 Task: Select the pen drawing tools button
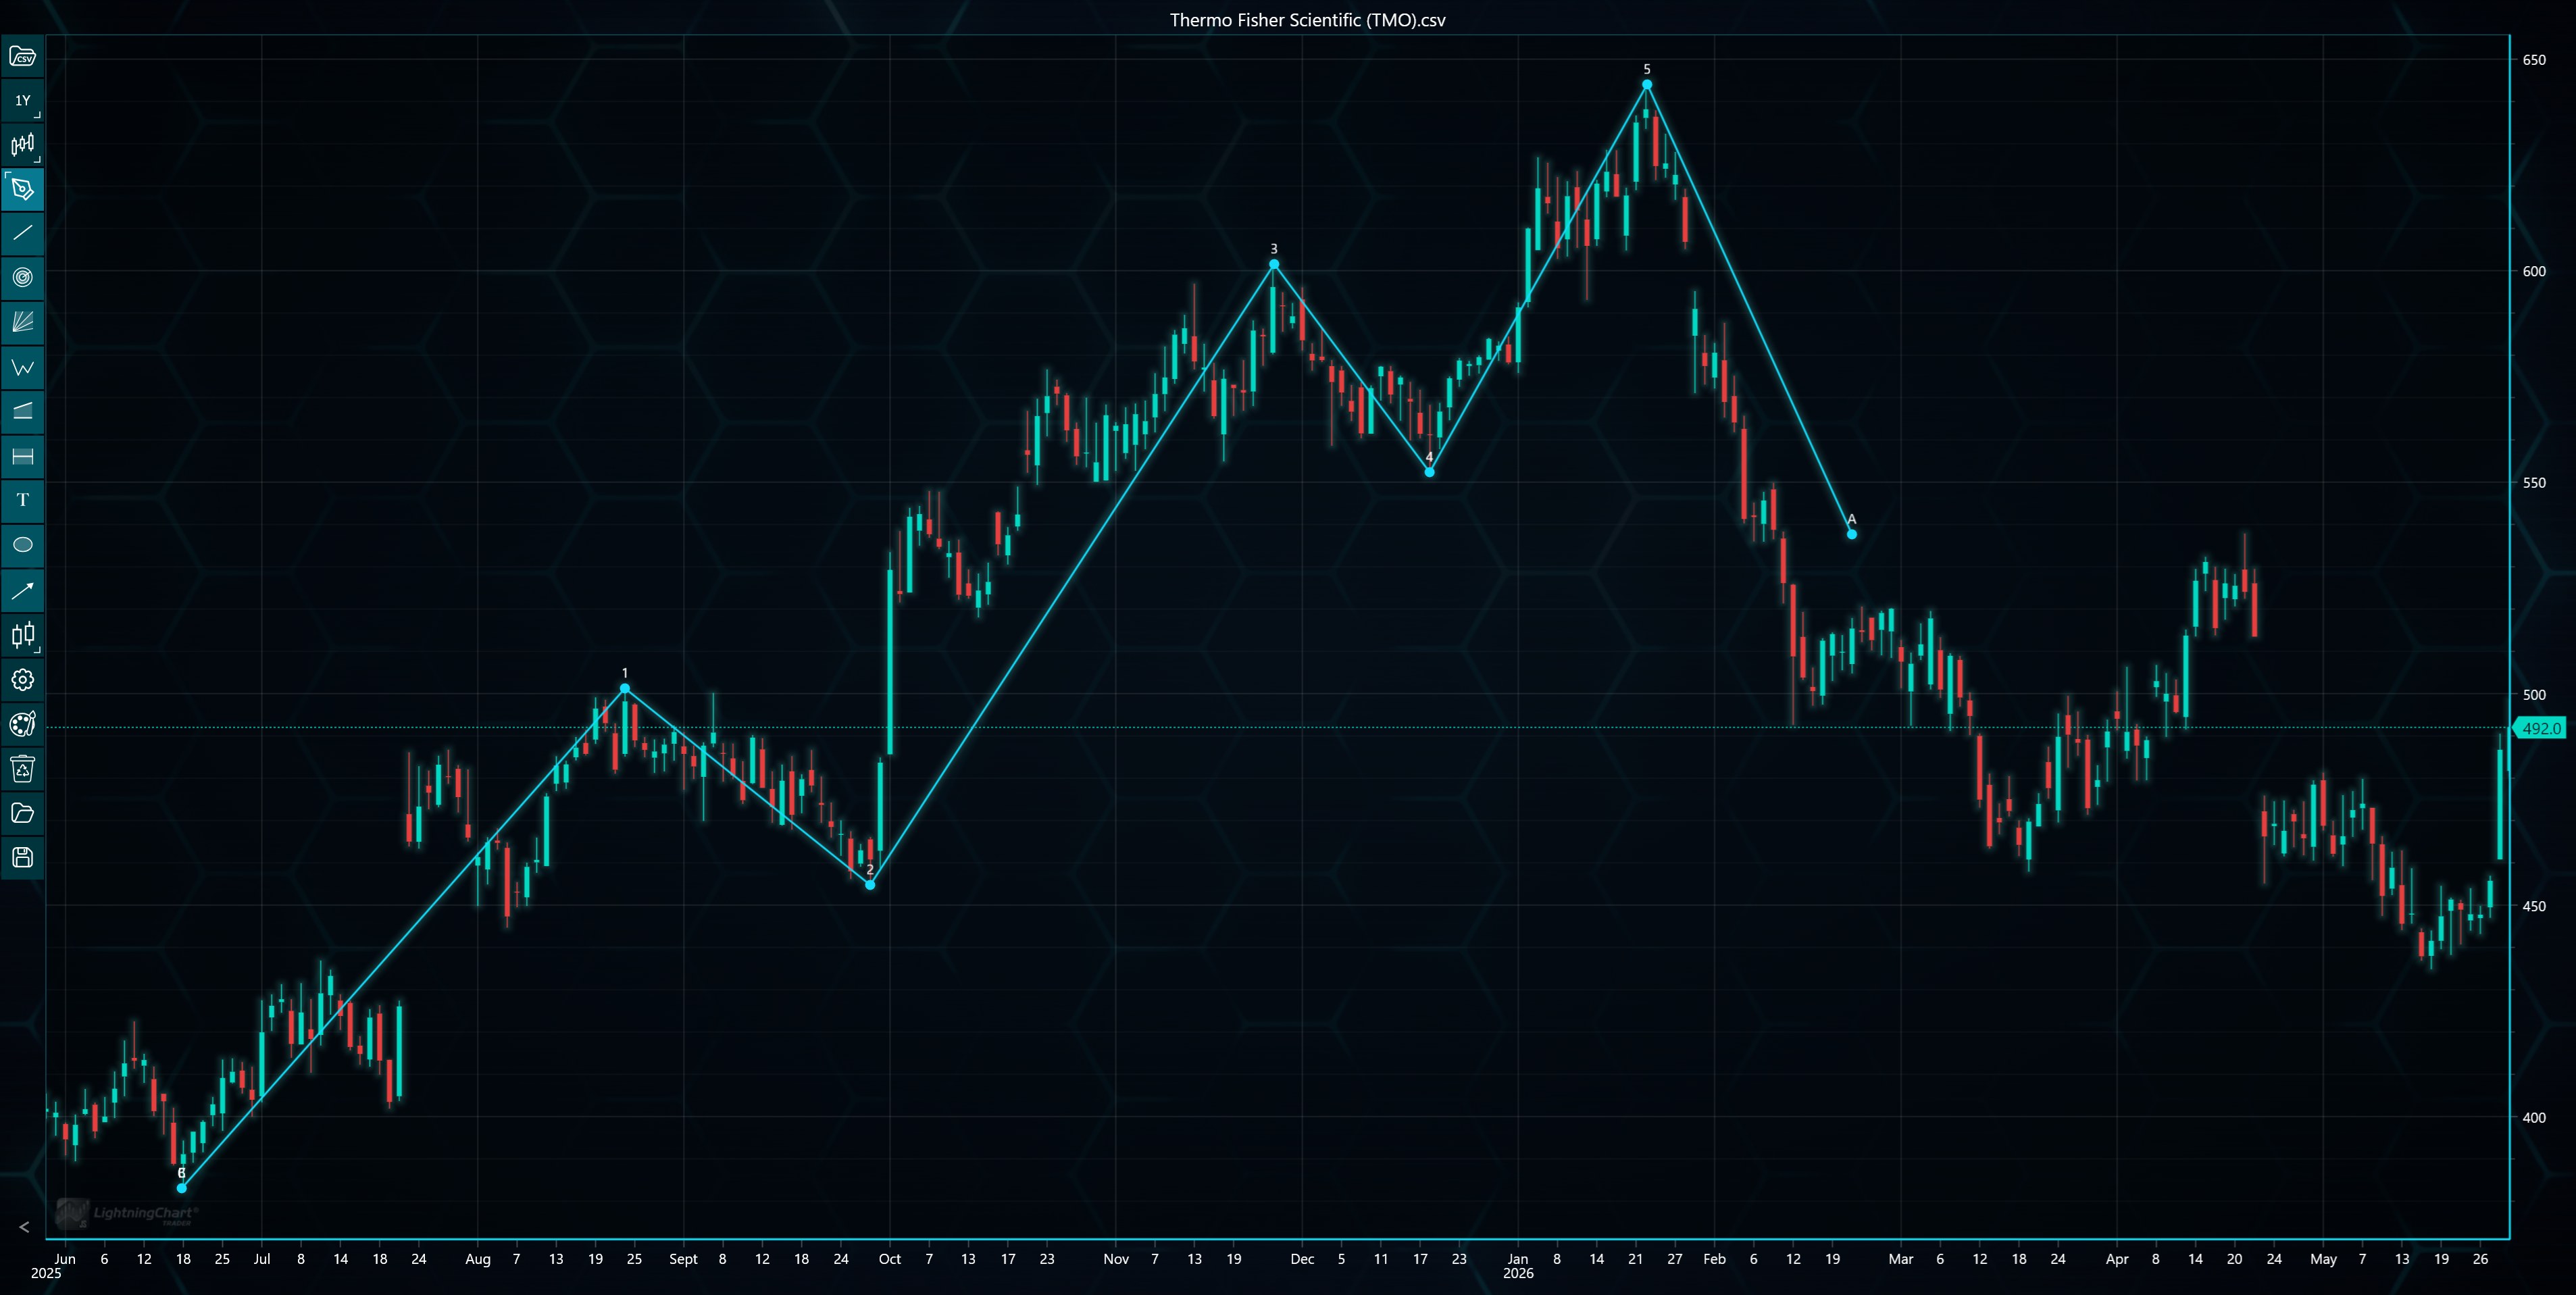pyautogui.click(x=22, y=189)
